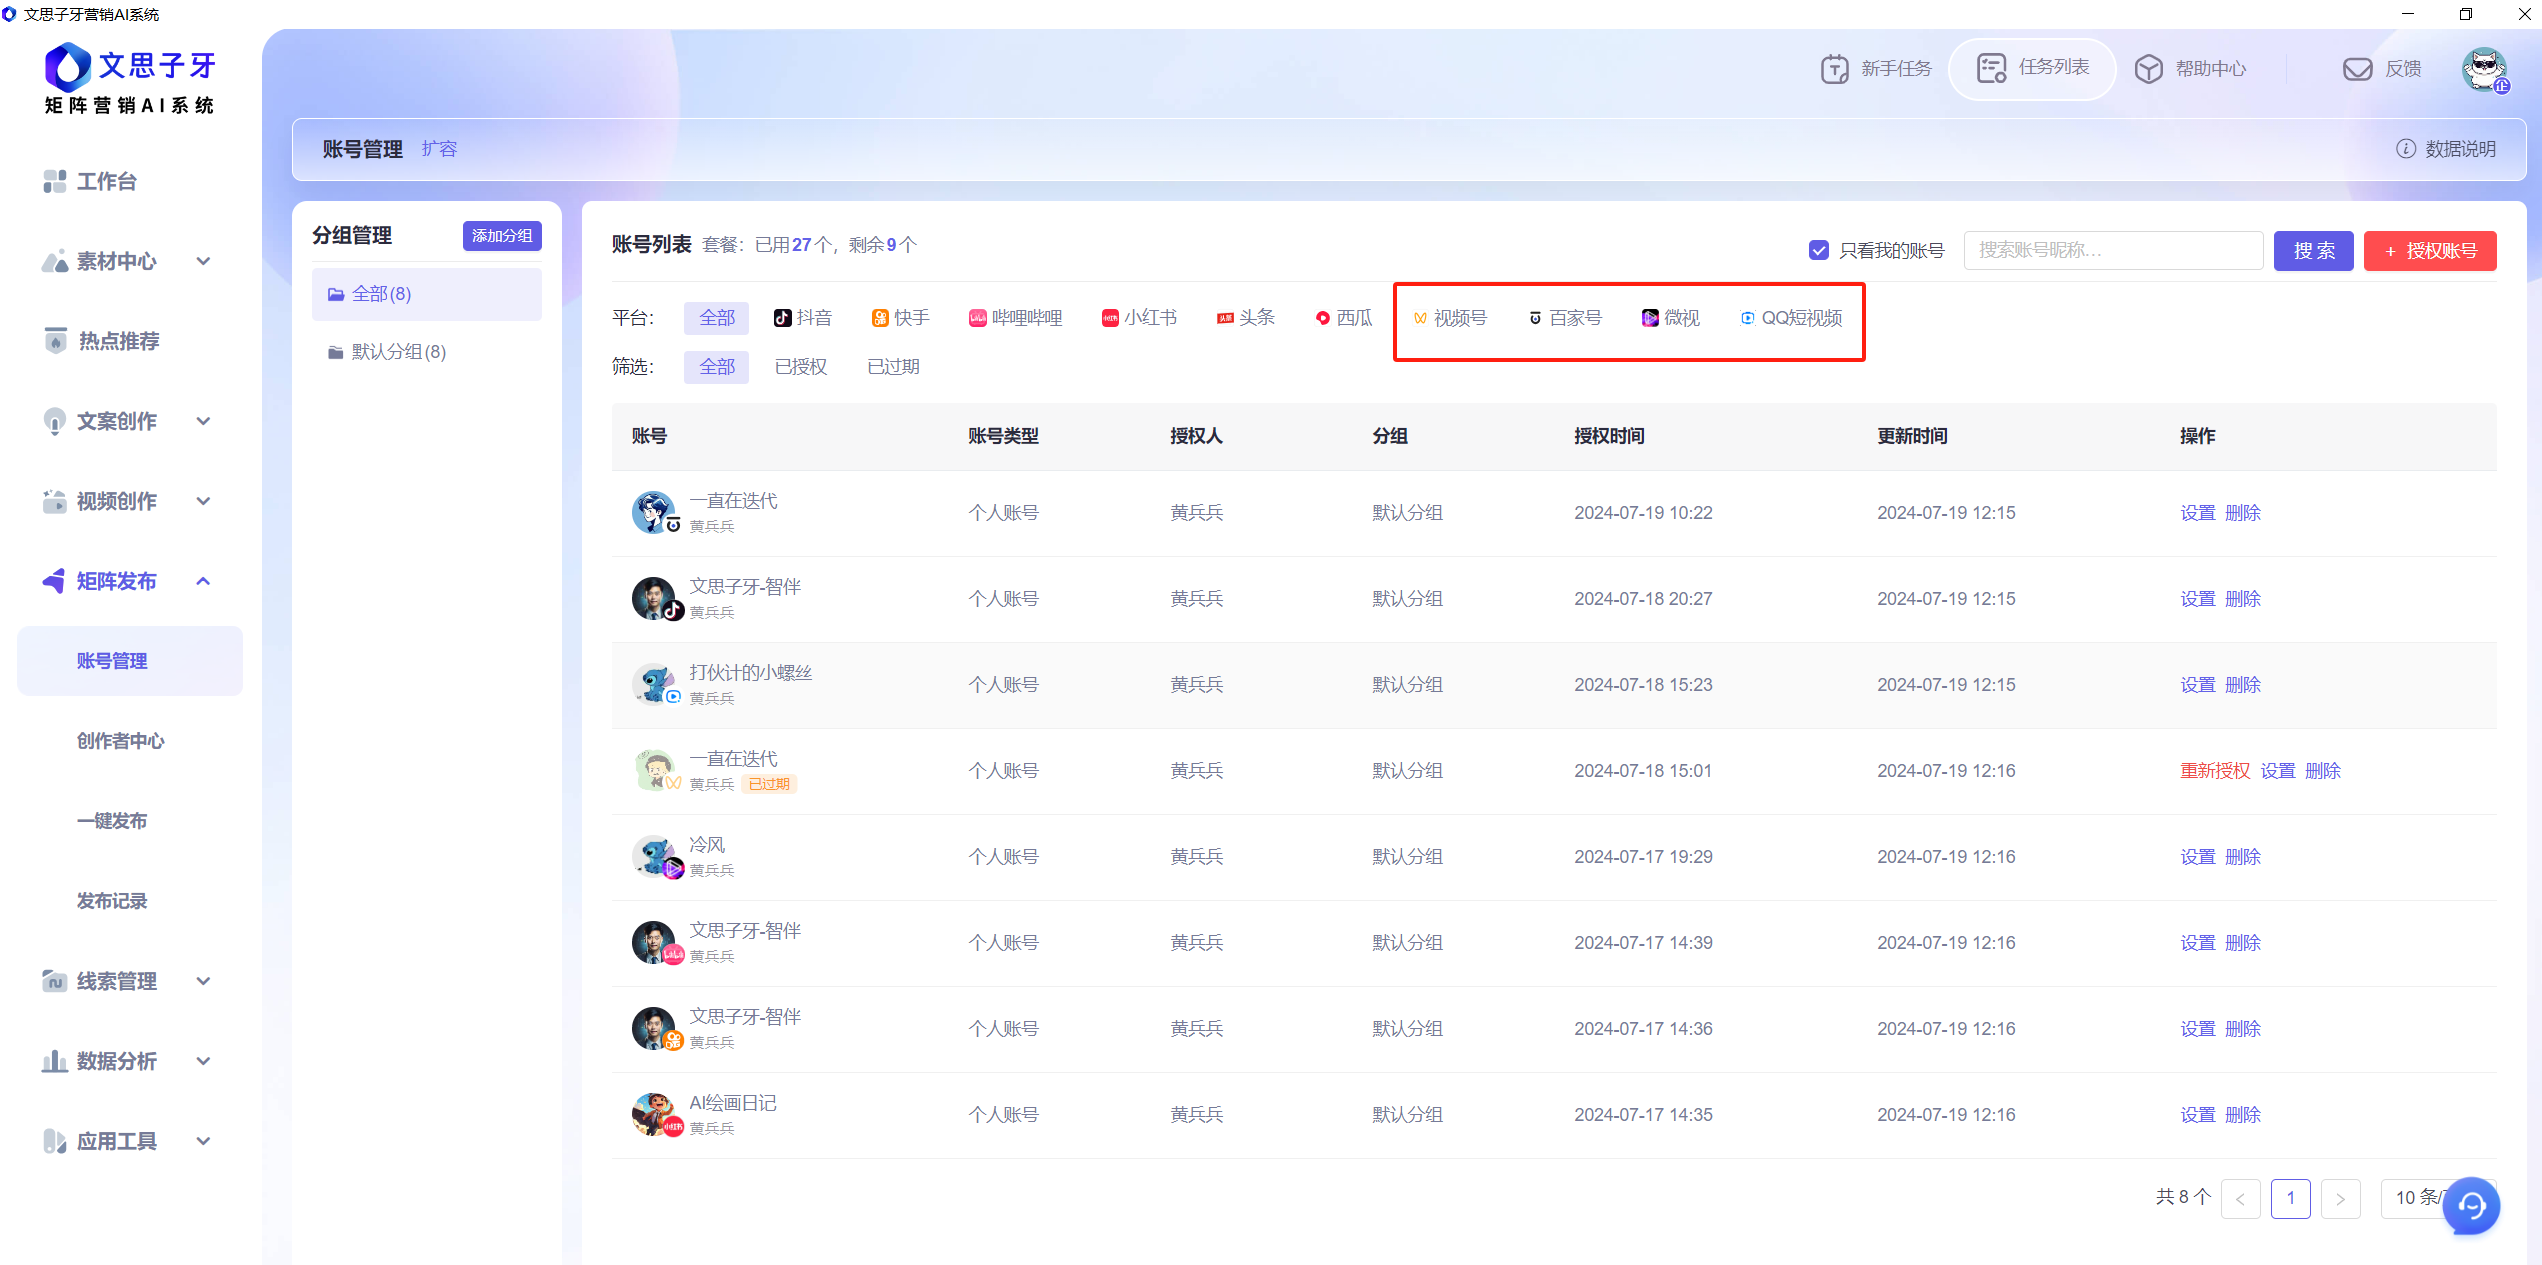
Task: Open 一键发布 submenu item
Action: (112, 821)
